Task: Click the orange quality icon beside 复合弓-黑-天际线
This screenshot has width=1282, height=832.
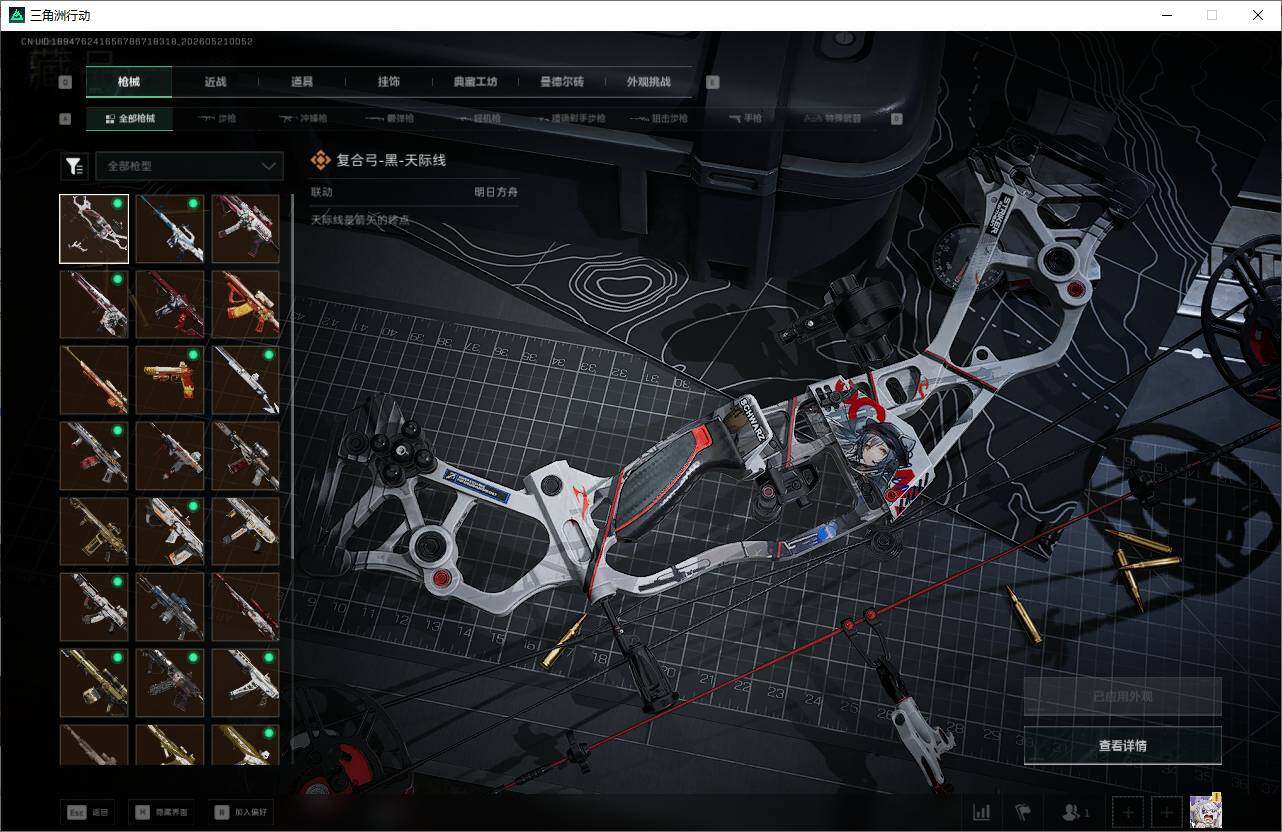Action: [320, 160]
